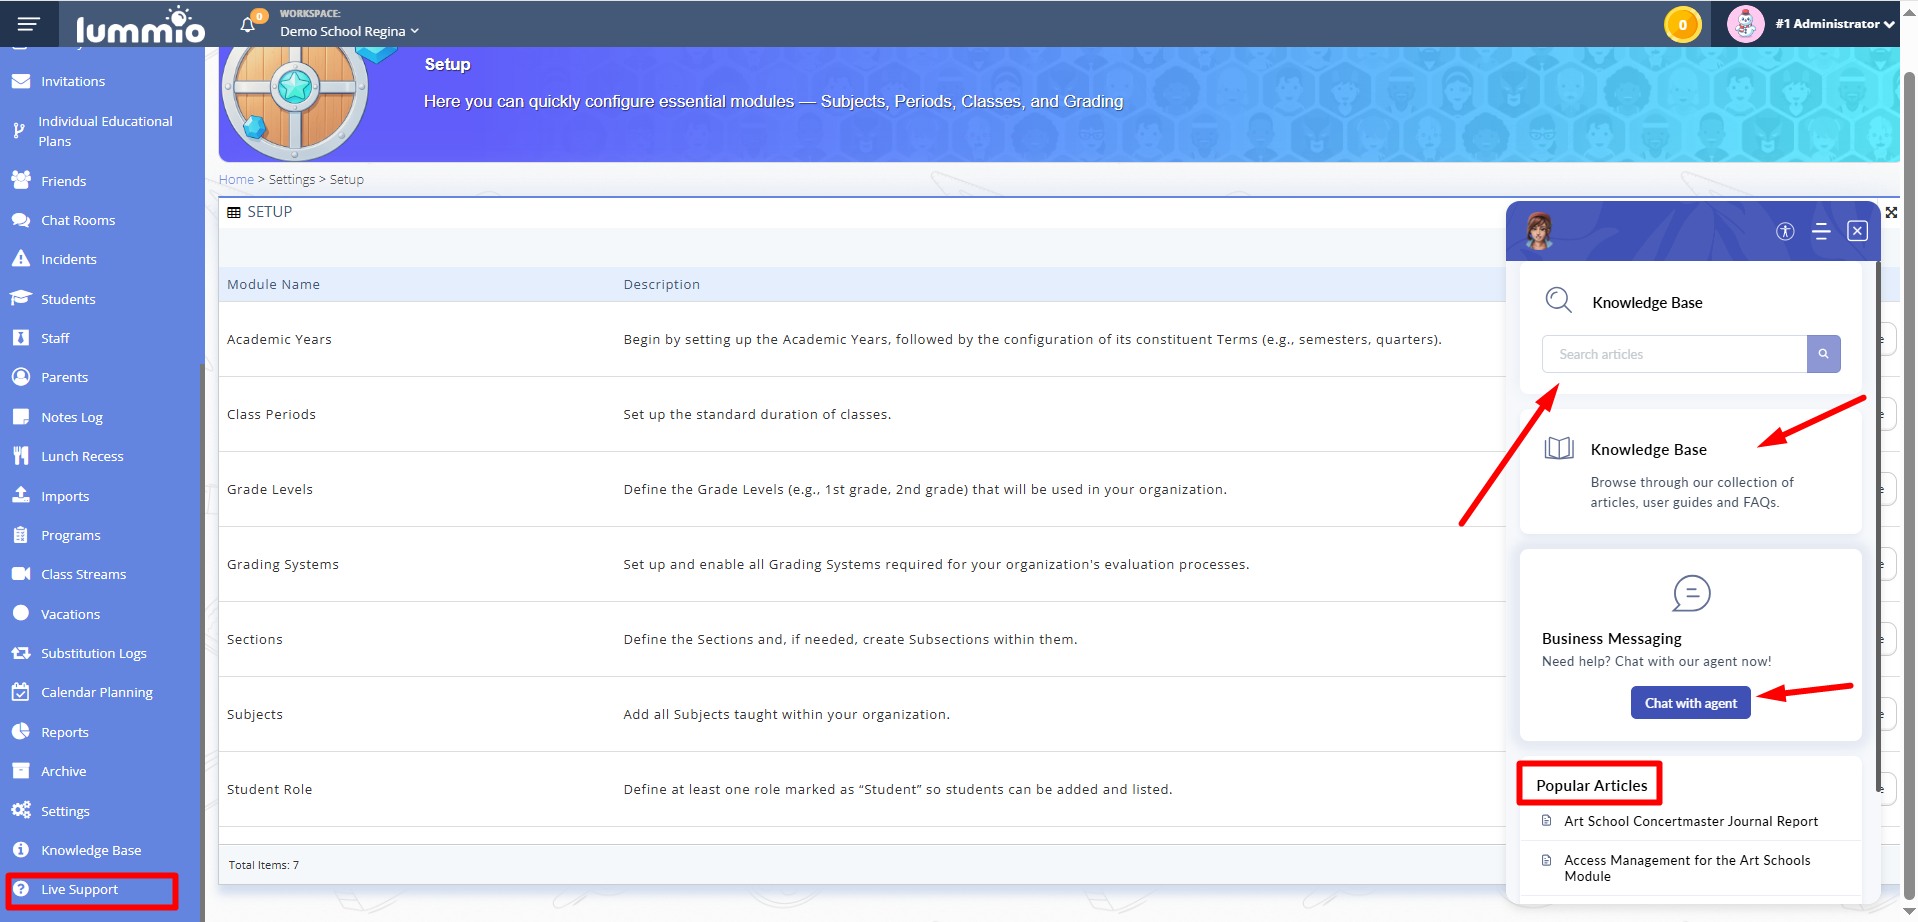1918x922 pixels.
Task: Follow the Settings breadcrumb link
Action: 292,180
